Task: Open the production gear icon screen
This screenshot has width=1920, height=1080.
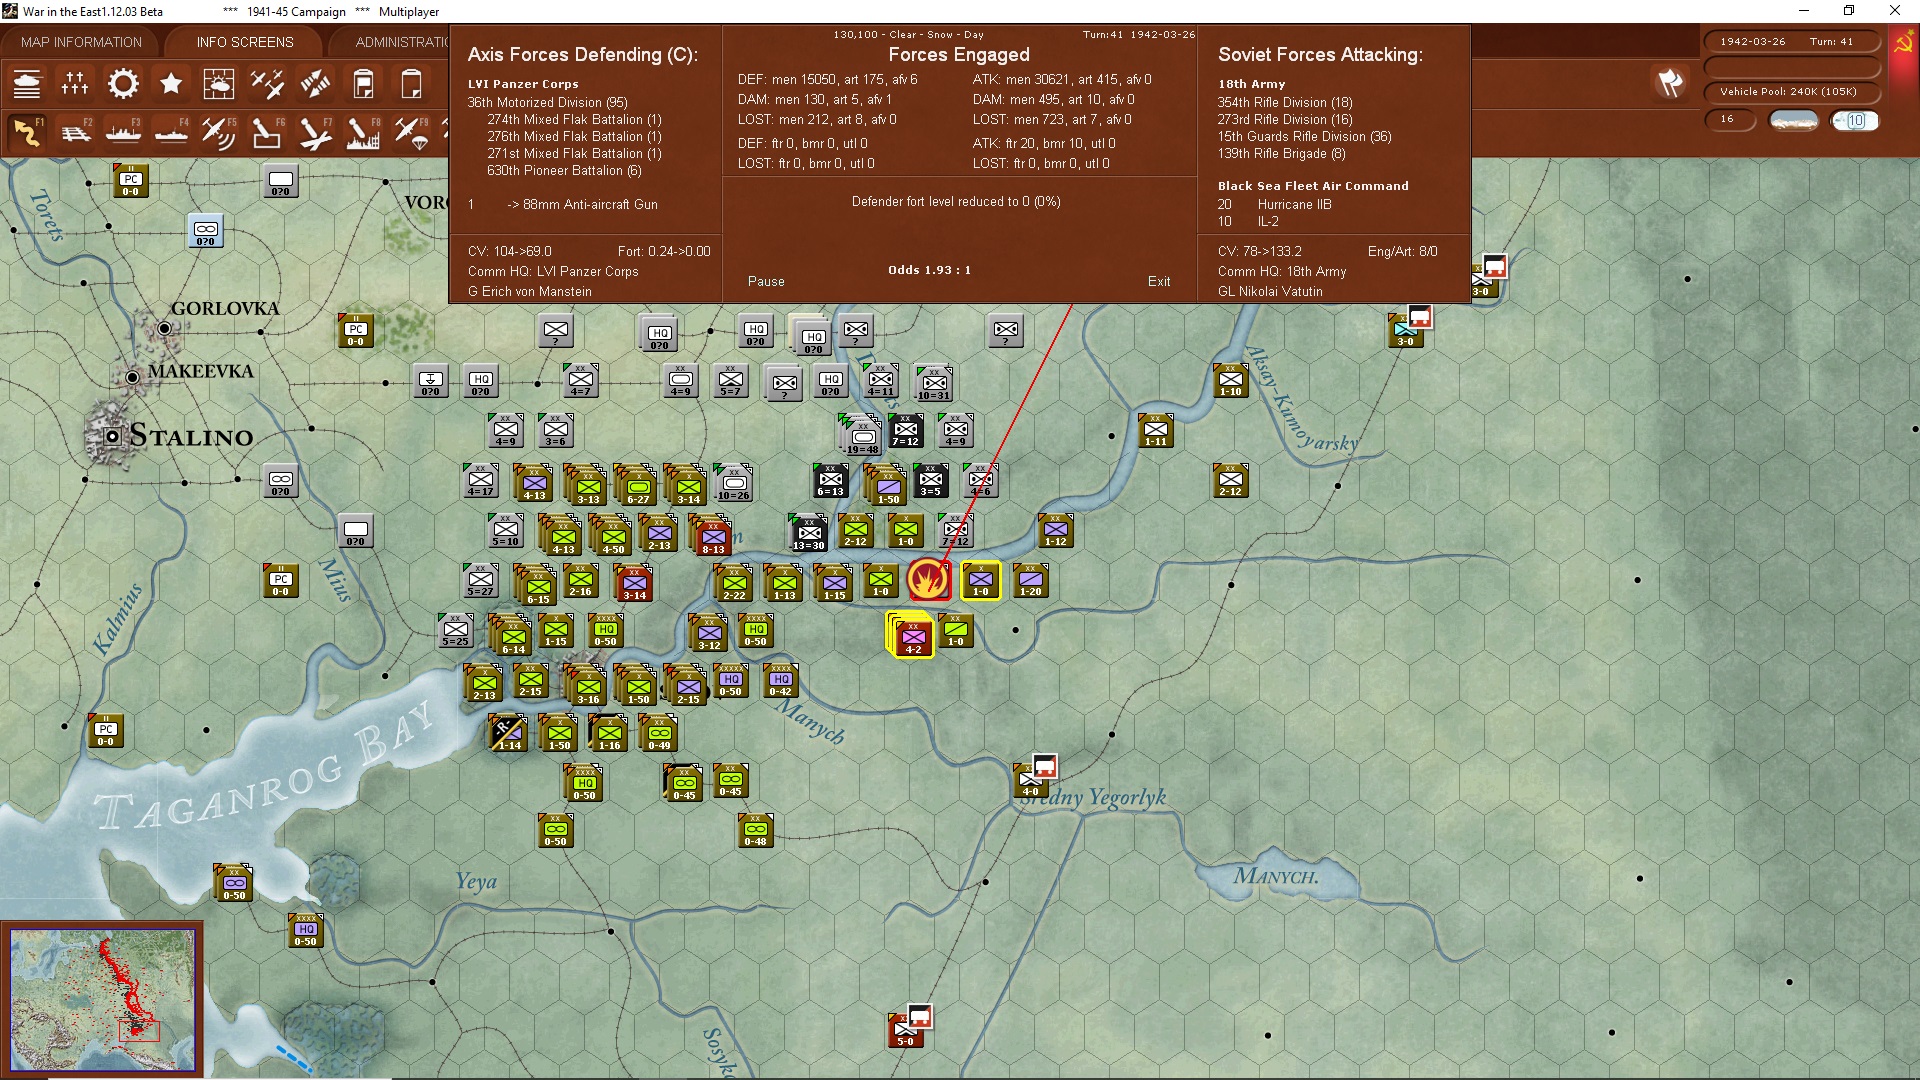Action: 123,84
